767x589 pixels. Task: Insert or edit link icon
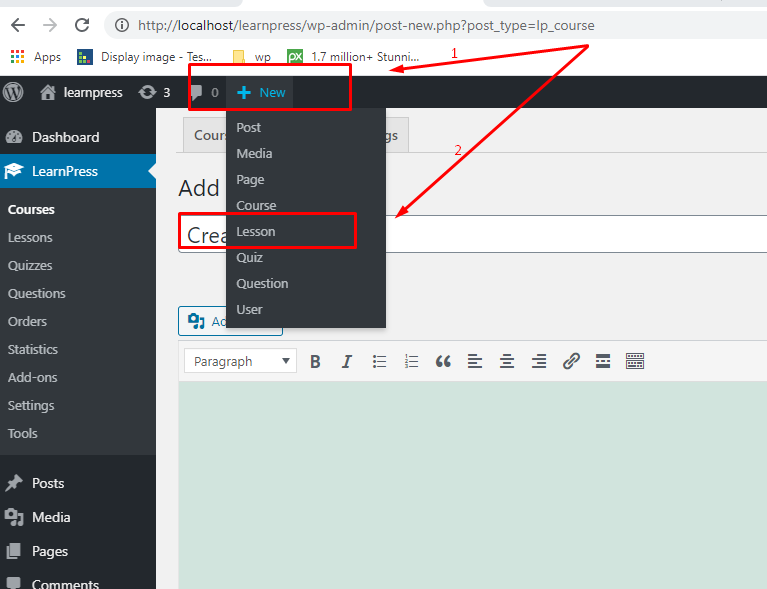coord(571,361)
